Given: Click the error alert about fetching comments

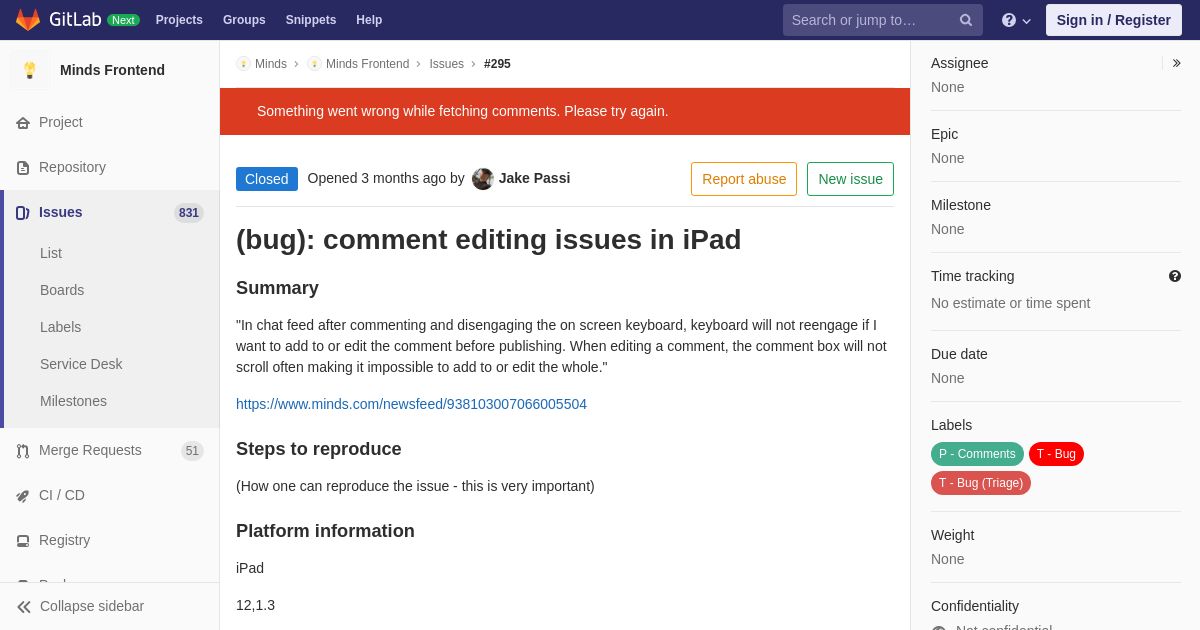Looking at the screenshot, I should click(x=565, y=111).
